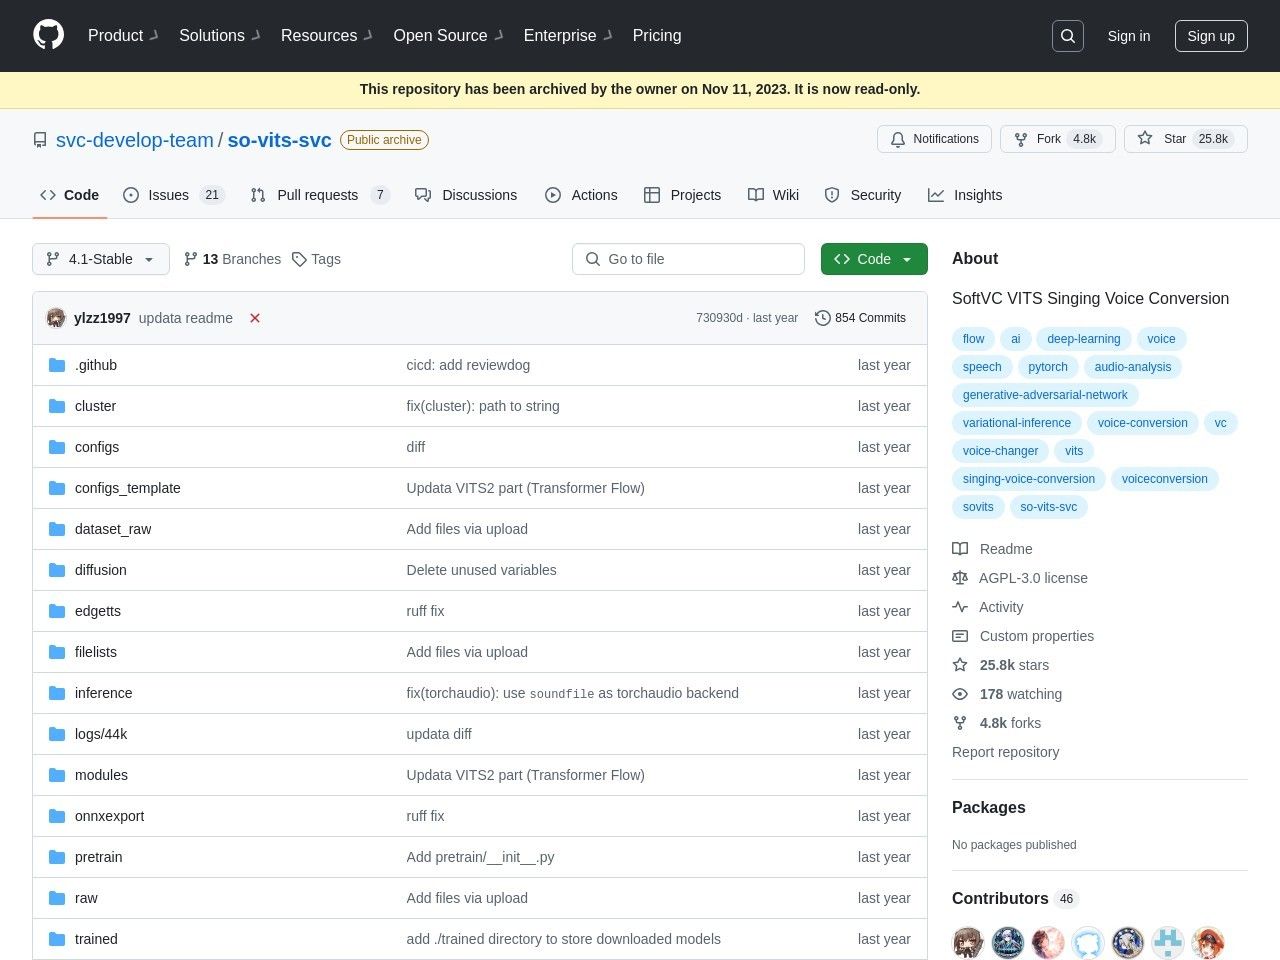This screenshot has height=960, width=1280.
Task: Click the Sign in link
Action: click(1129, 36)
